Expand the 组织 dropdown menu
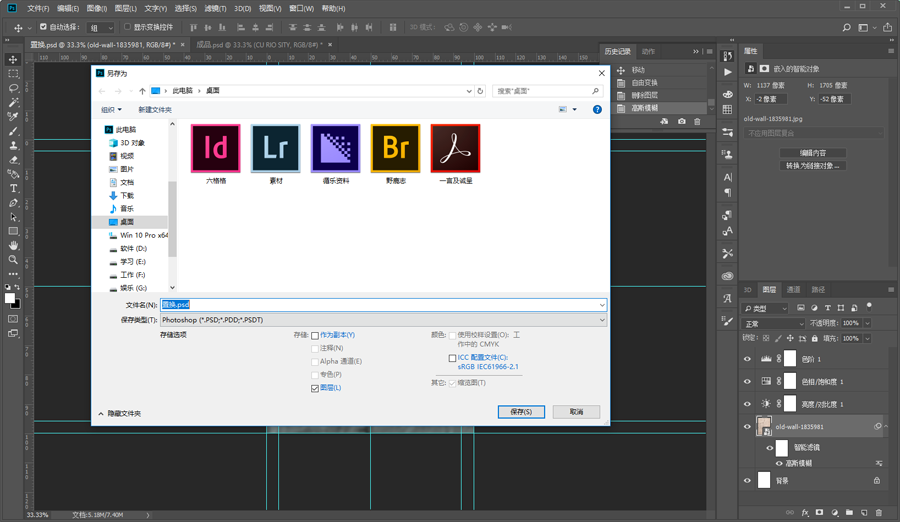Image resolution: width=900 pixels, height=522 pixels. pyautogui.click(x=110, y=110)
